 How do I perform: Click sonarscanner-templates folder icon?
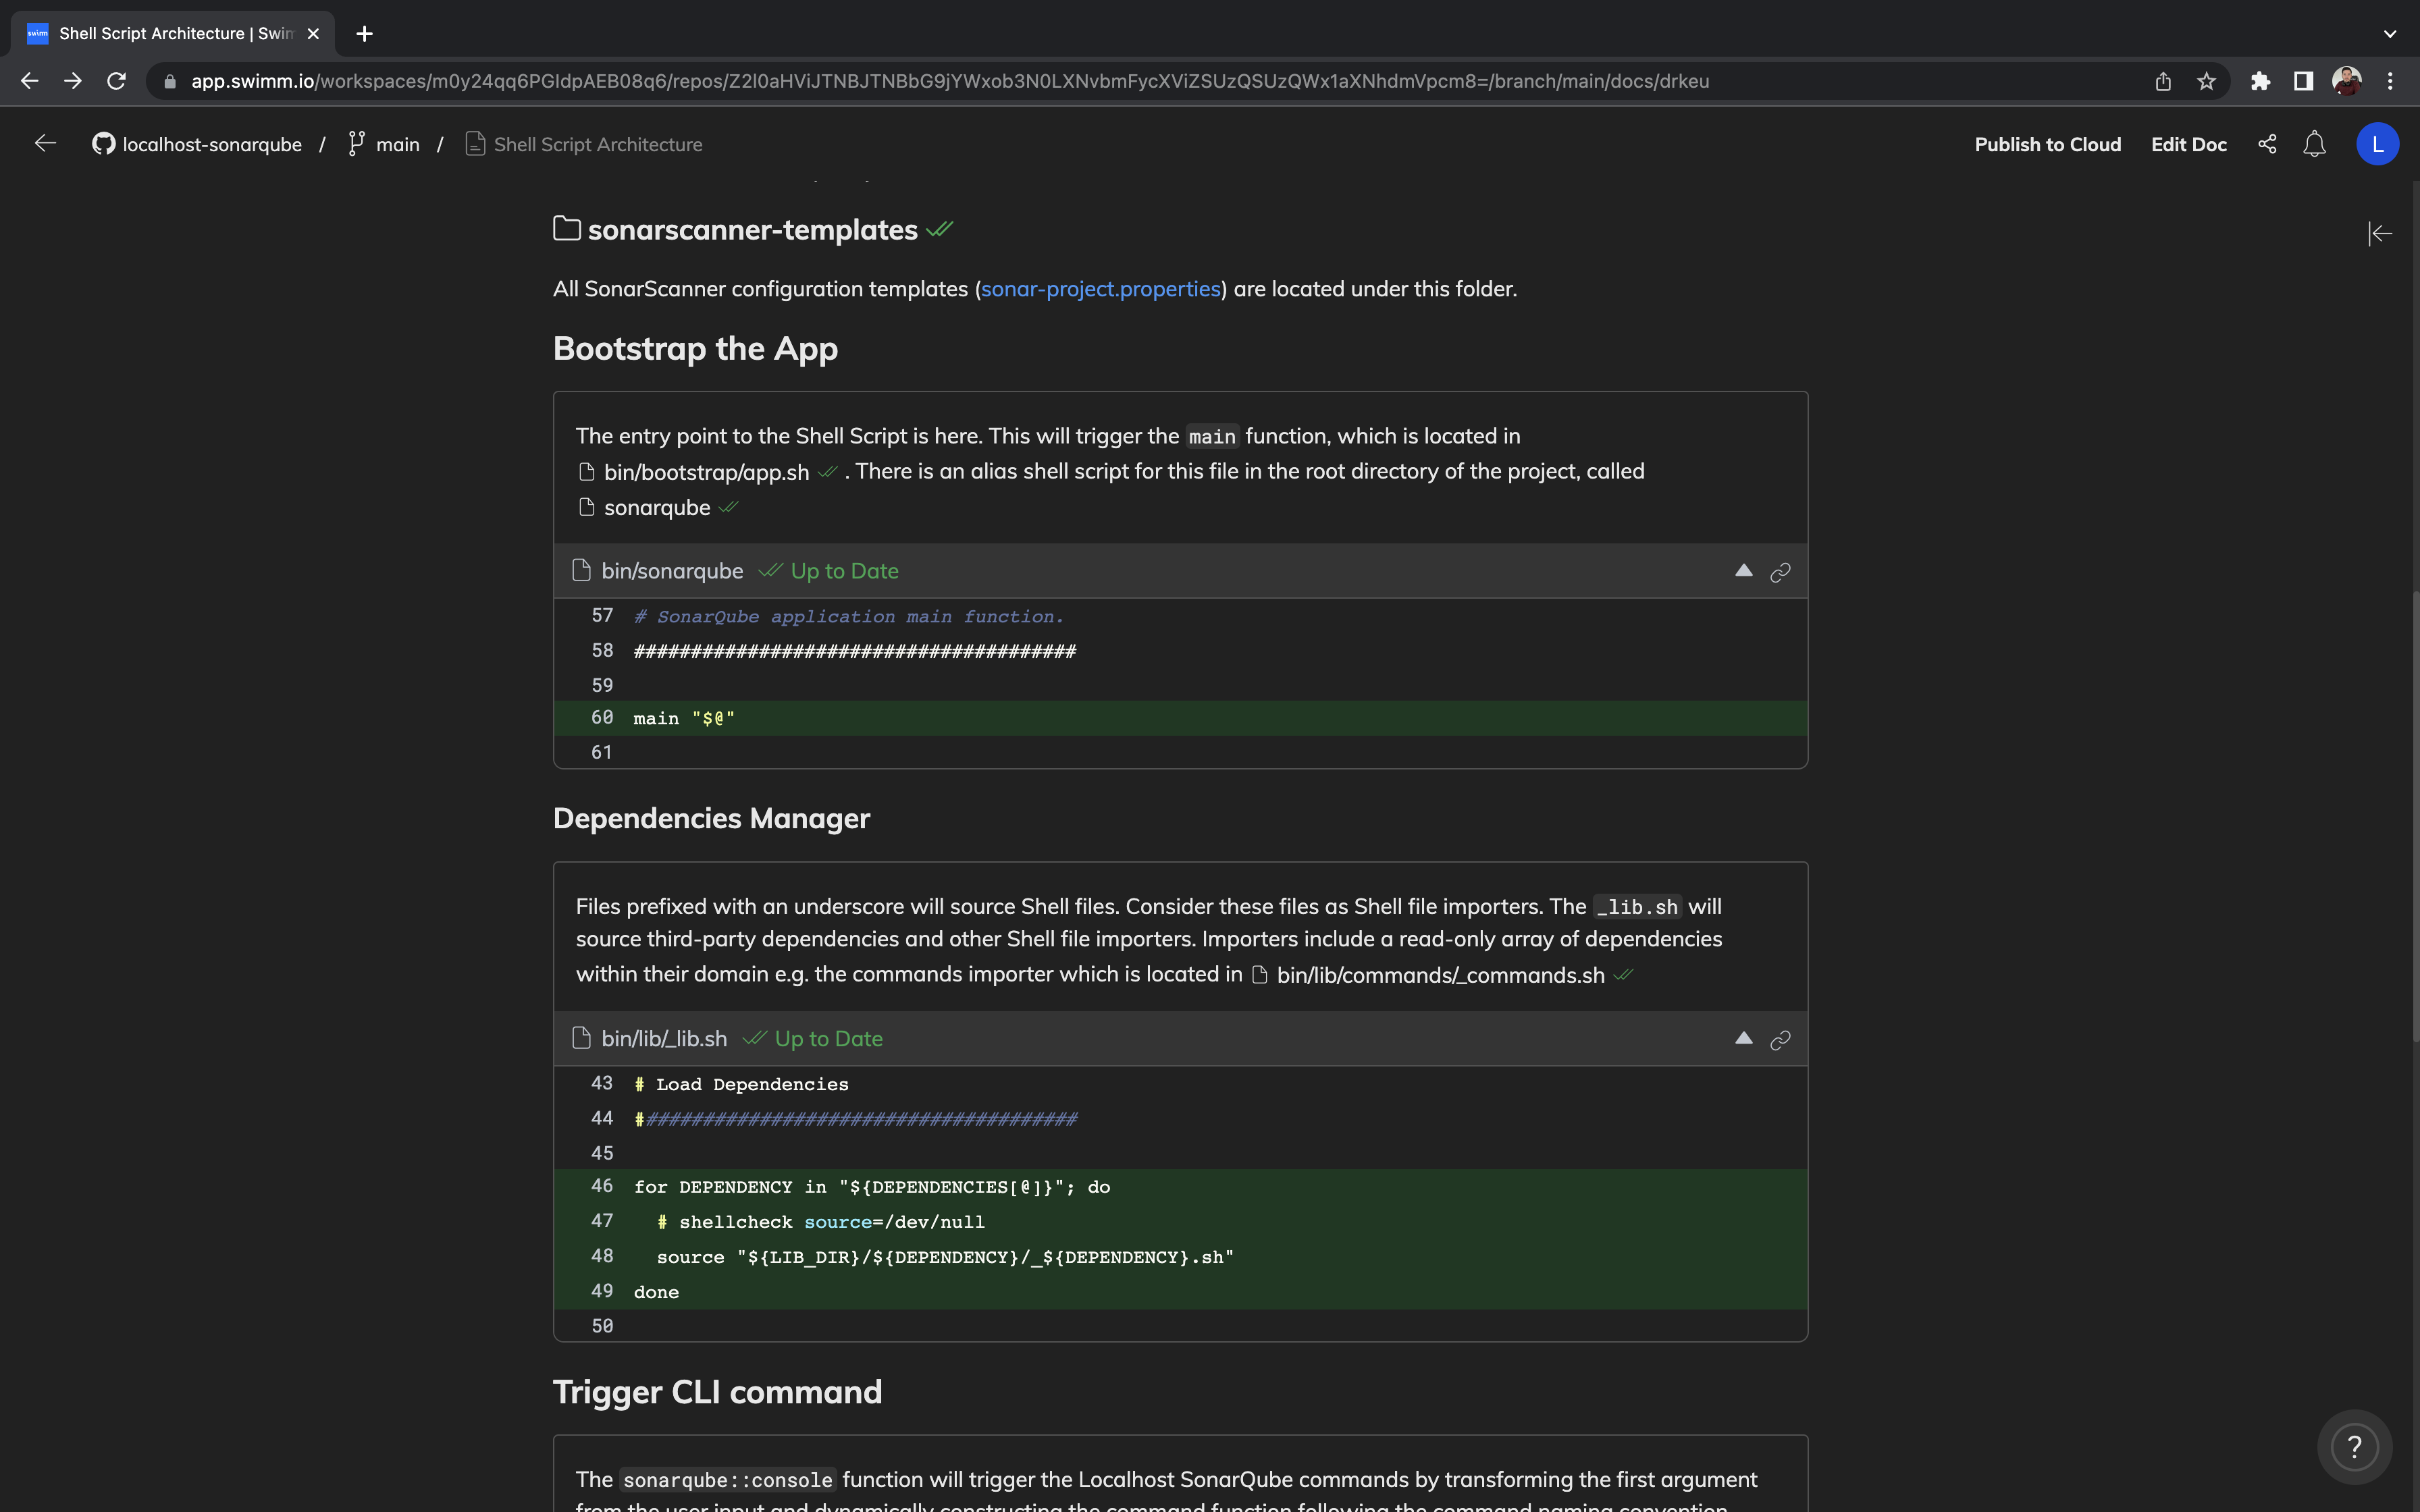point(567,229)
